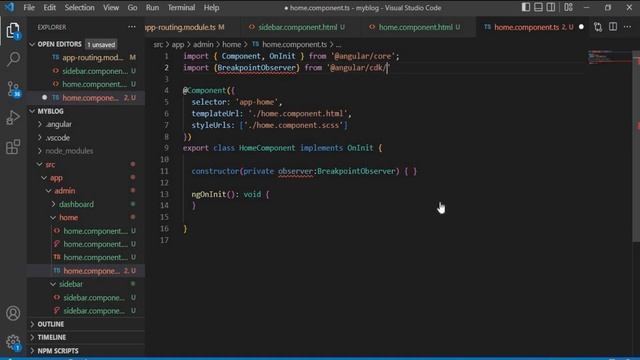Click 'src' in the breadcrumb path

coord(158,44)
